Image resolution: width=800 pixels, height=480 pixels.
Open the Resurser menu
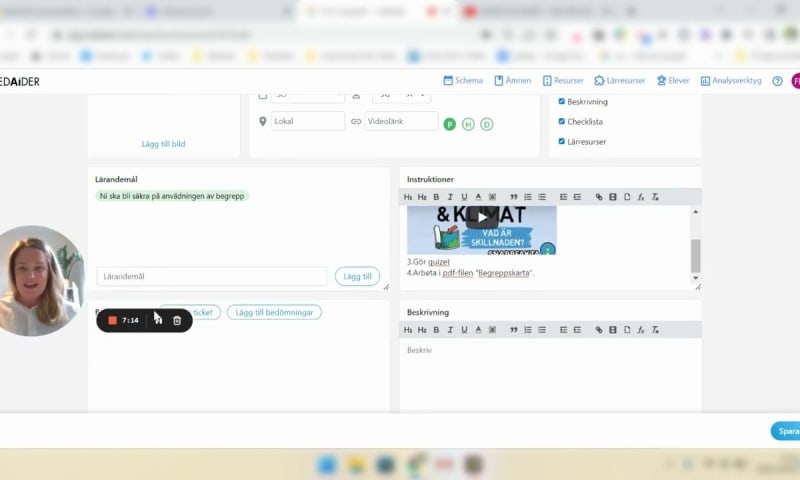pos(563,81)
